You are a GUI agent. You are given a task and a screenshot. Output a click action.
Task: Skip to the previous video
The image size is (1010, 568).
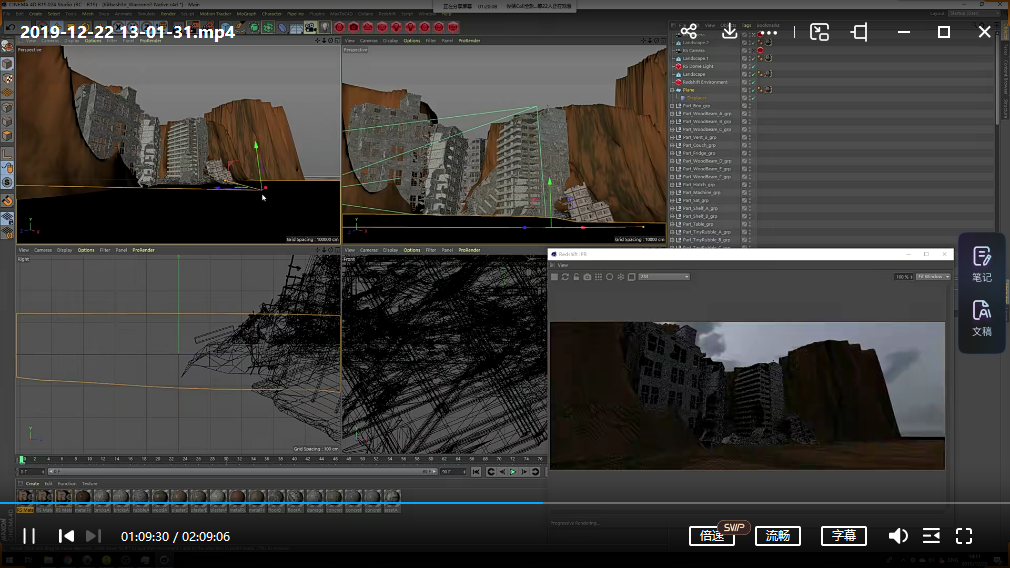pyautogui.click(x=66, y=536)
